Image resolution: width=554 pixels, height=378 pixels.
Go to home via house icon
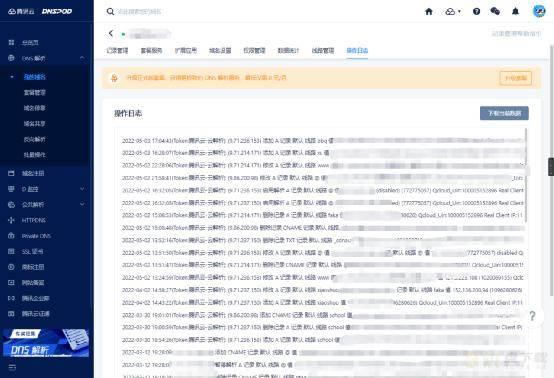click(429, 12)
